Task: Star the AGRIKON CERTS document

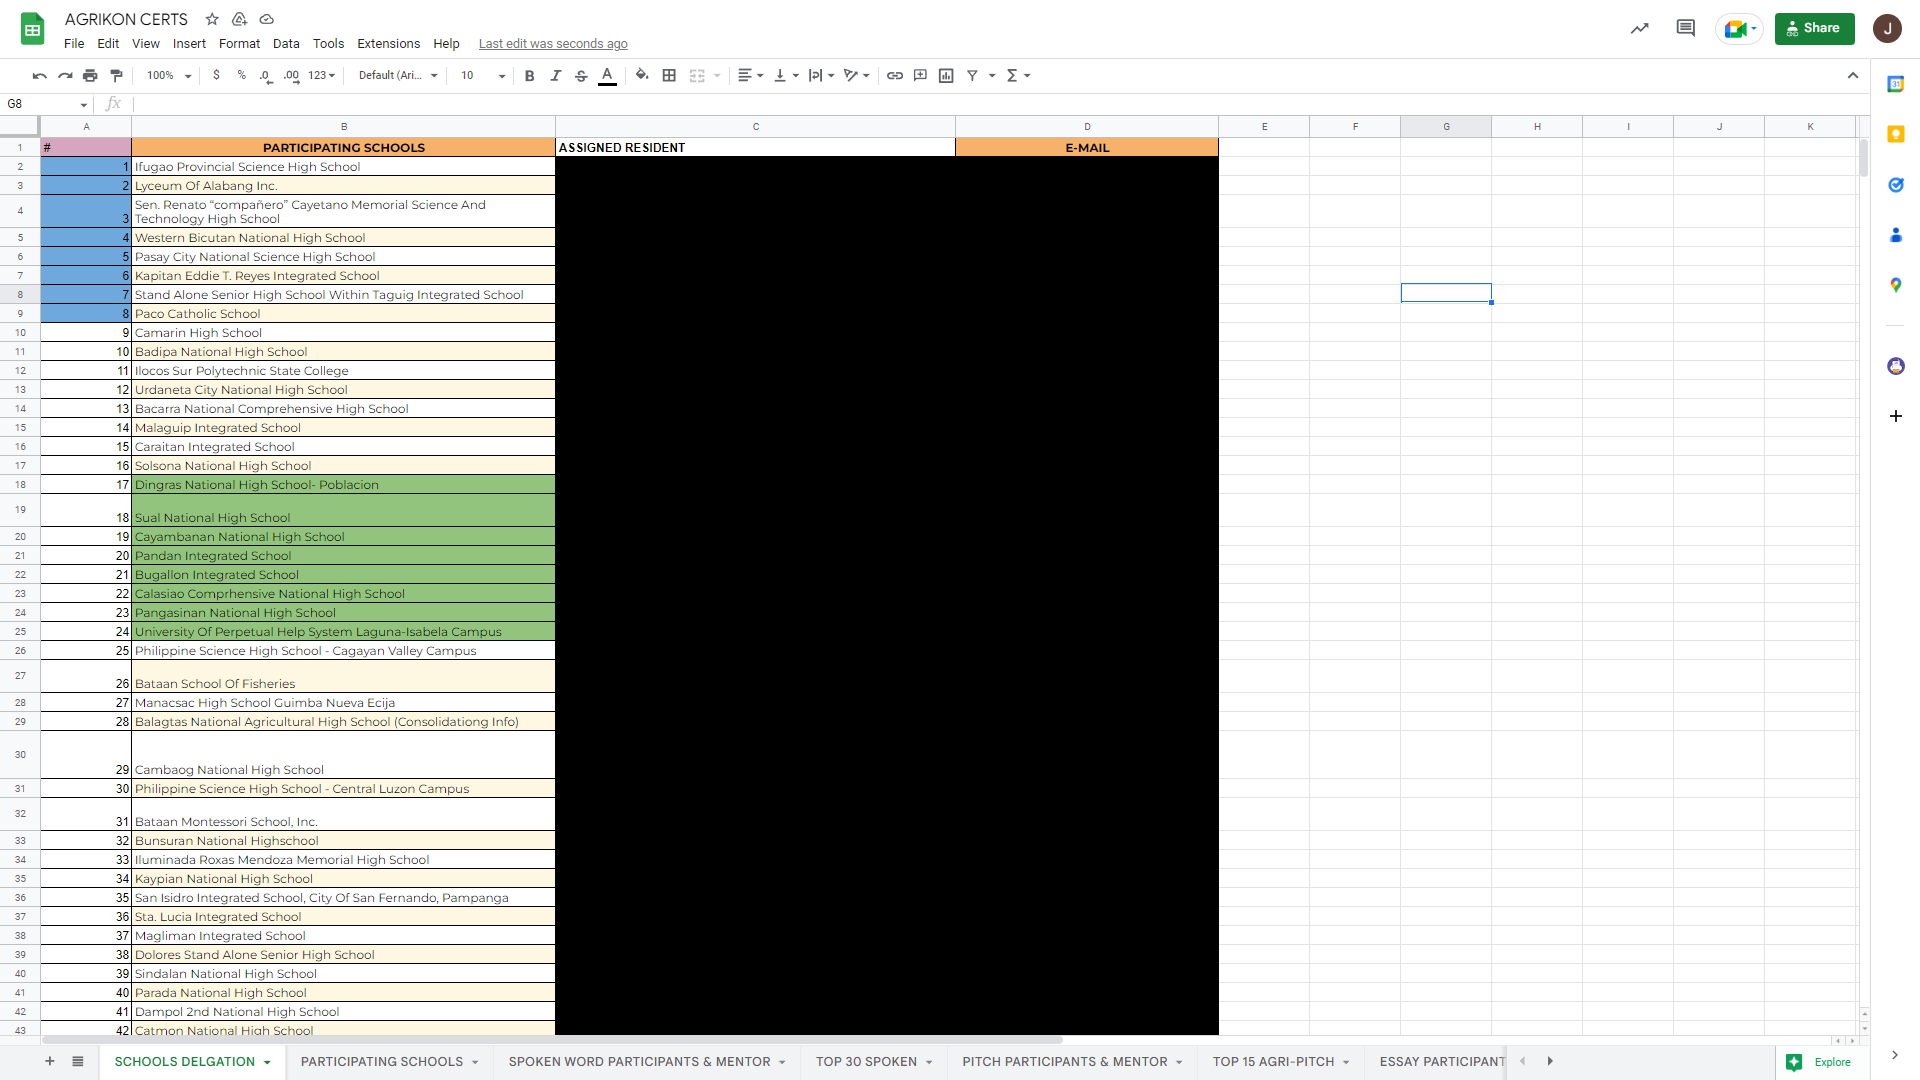Action: [x=212, y=19]
